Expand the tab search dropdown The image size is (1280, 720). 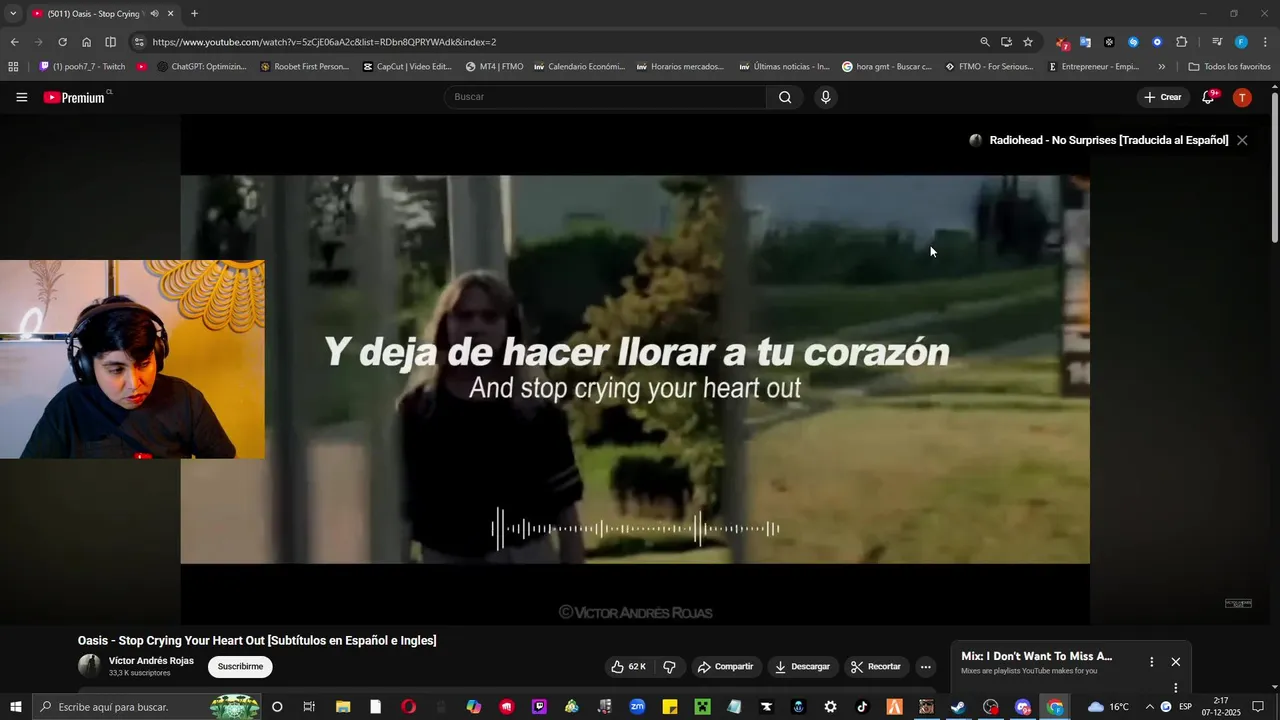(x=13, y=14)
